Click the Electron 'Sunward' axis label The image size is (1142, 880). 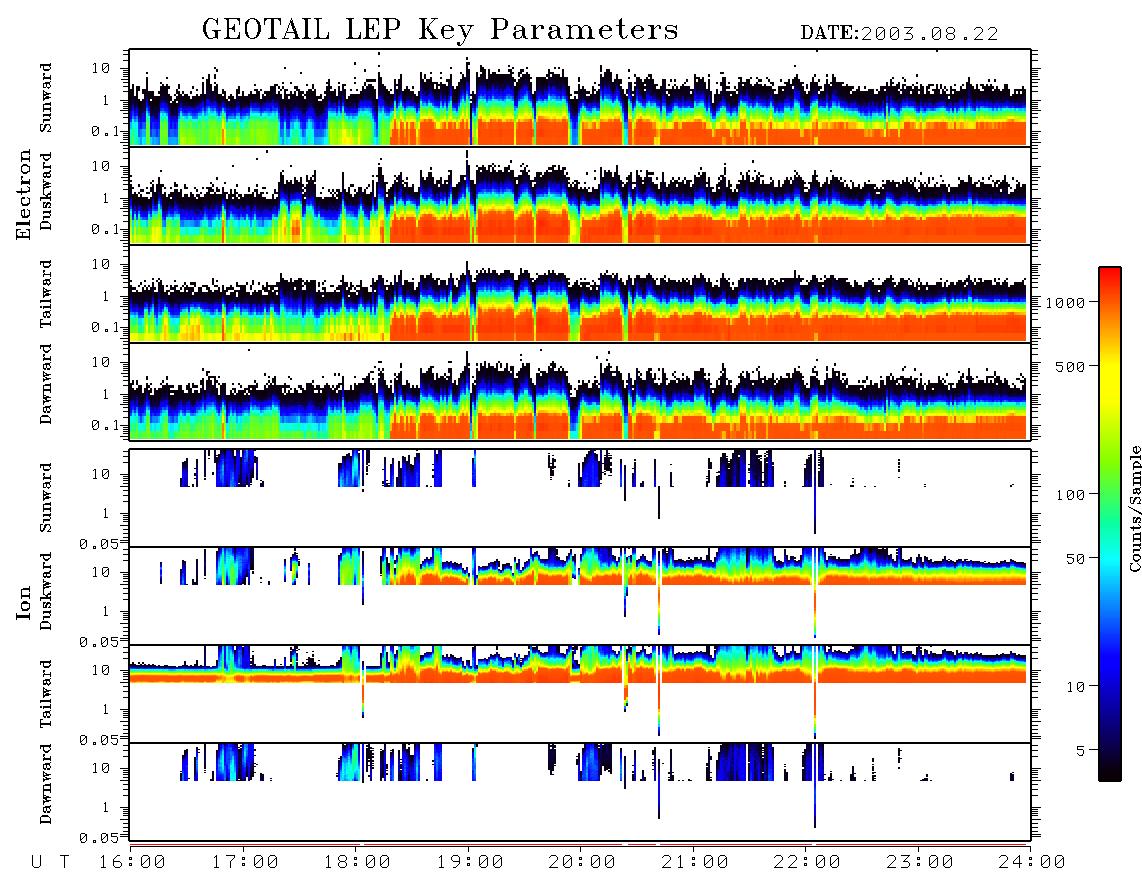pyautogui.click(x=46, y=98)
